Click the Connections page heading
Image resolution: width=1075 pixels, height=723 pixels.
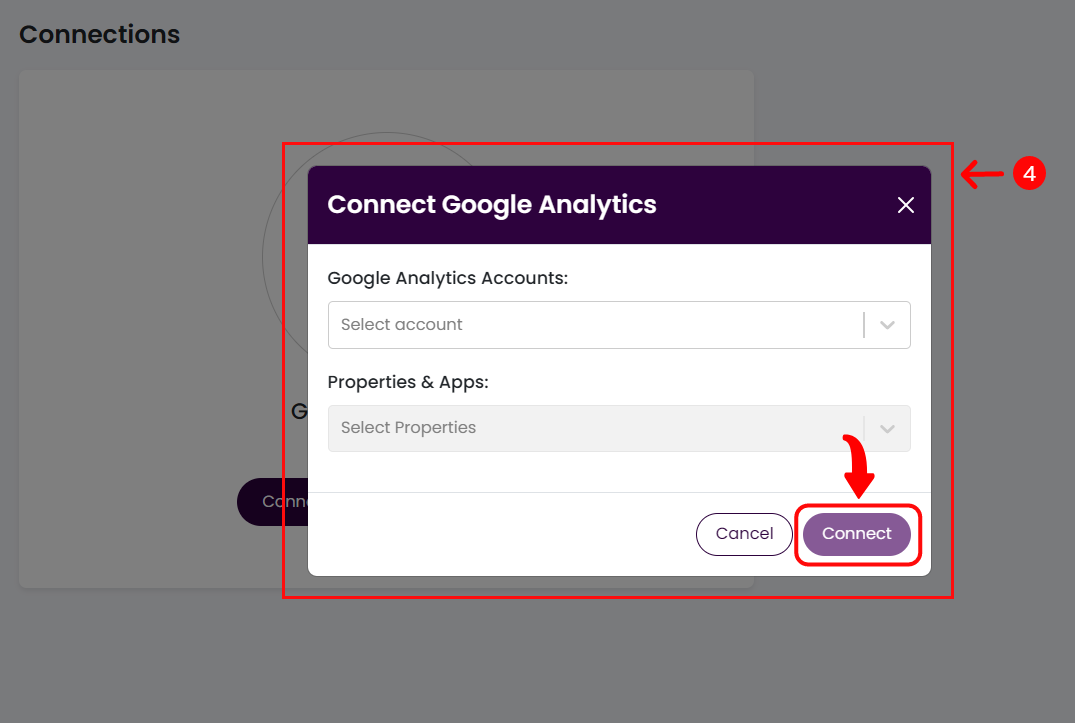click(99, 34)
